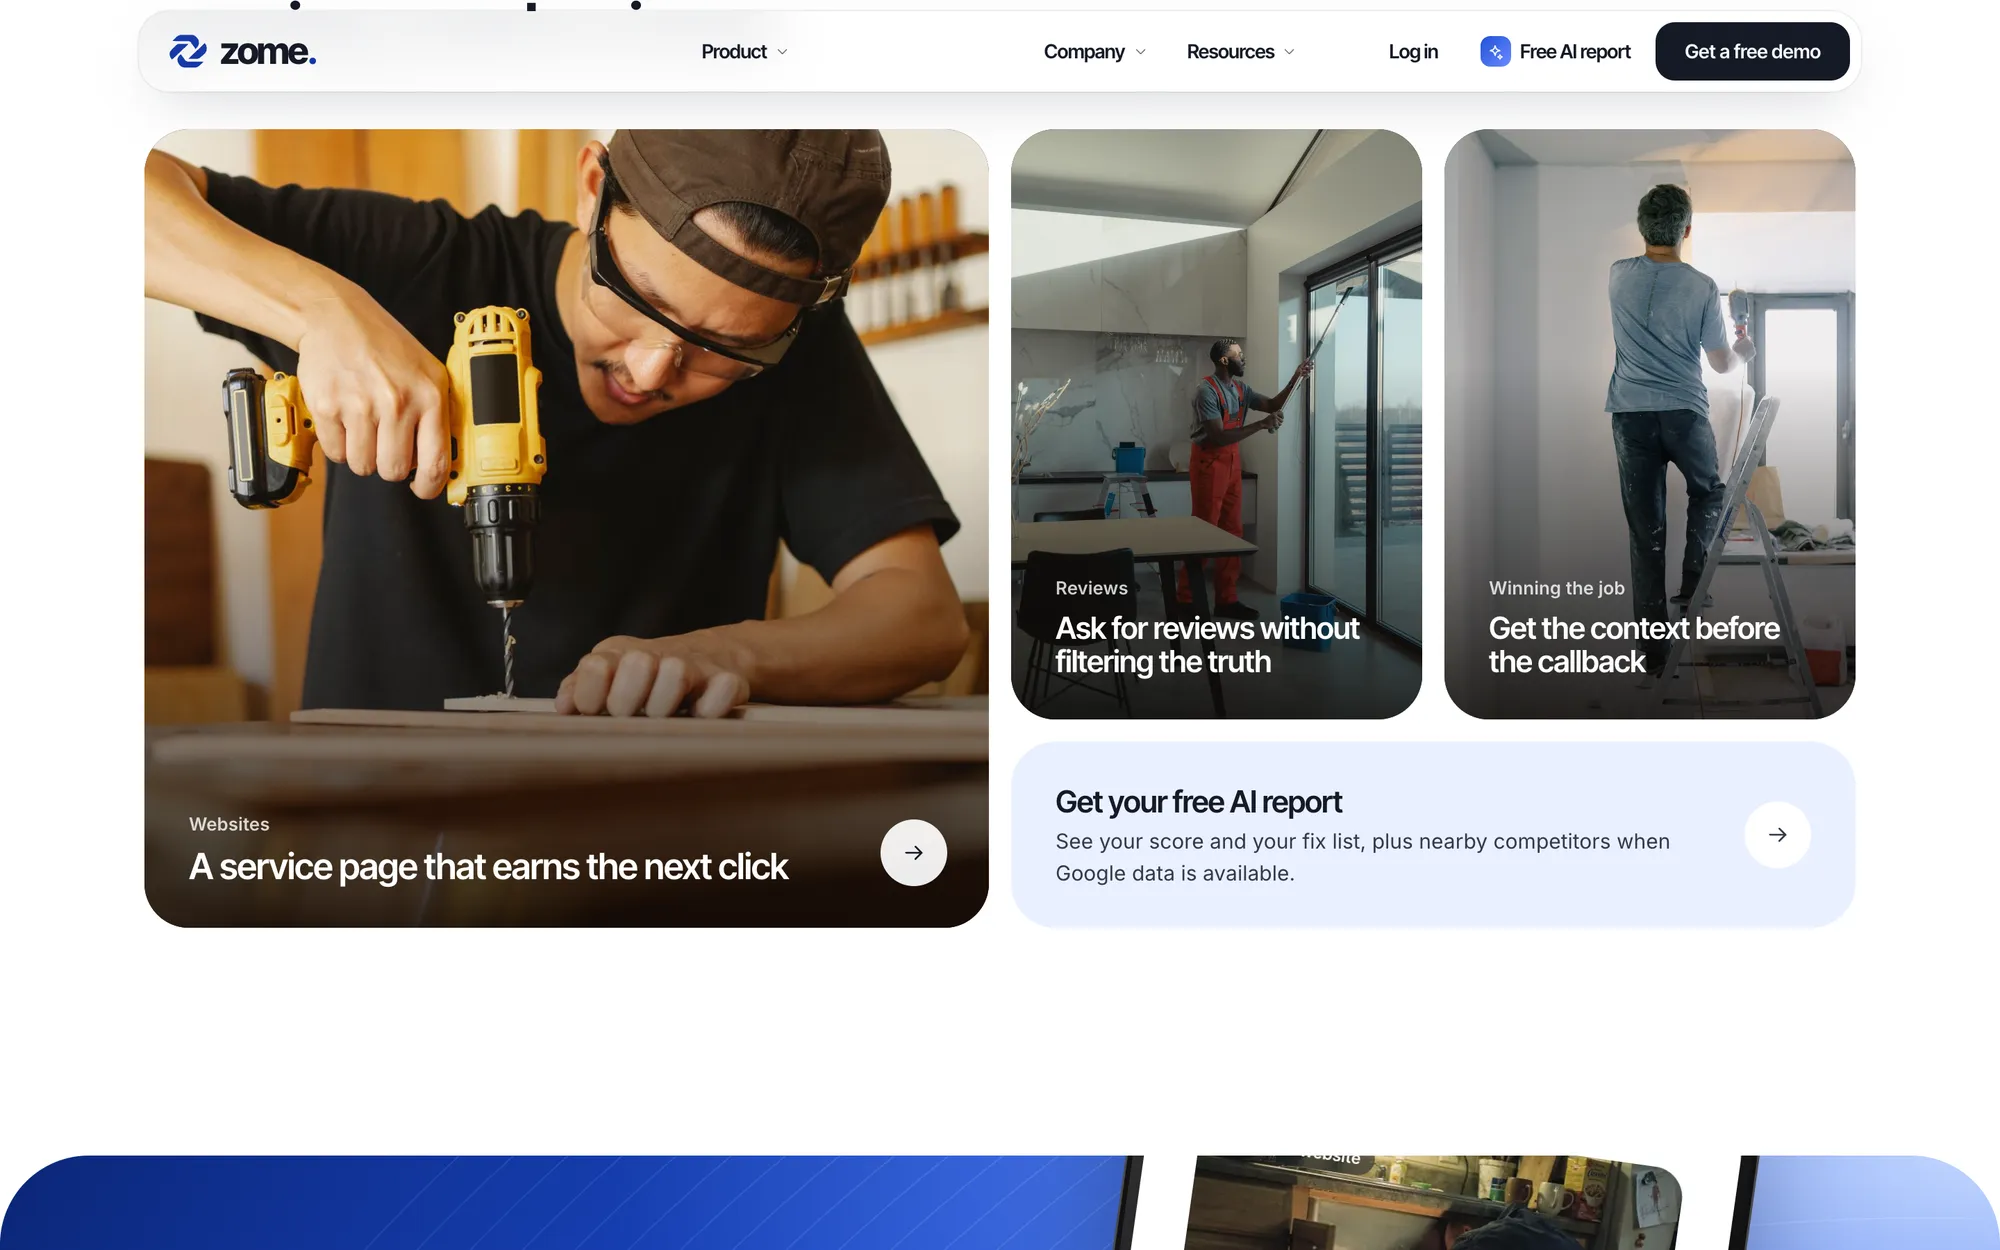
Task: Open the Resources menu
Action: [x=1240, y=51]
